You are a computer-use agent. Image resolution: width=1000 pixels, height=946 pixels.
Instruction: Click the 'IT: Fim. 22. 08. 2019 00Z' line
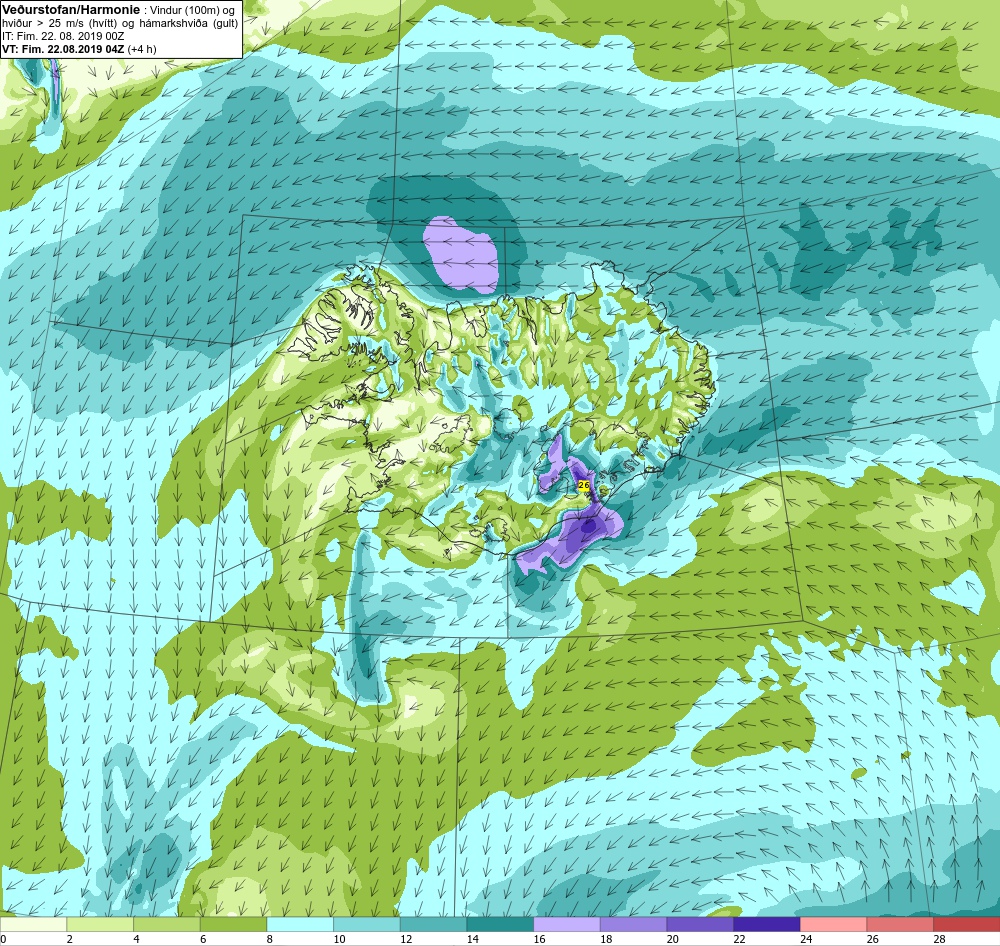63,36
